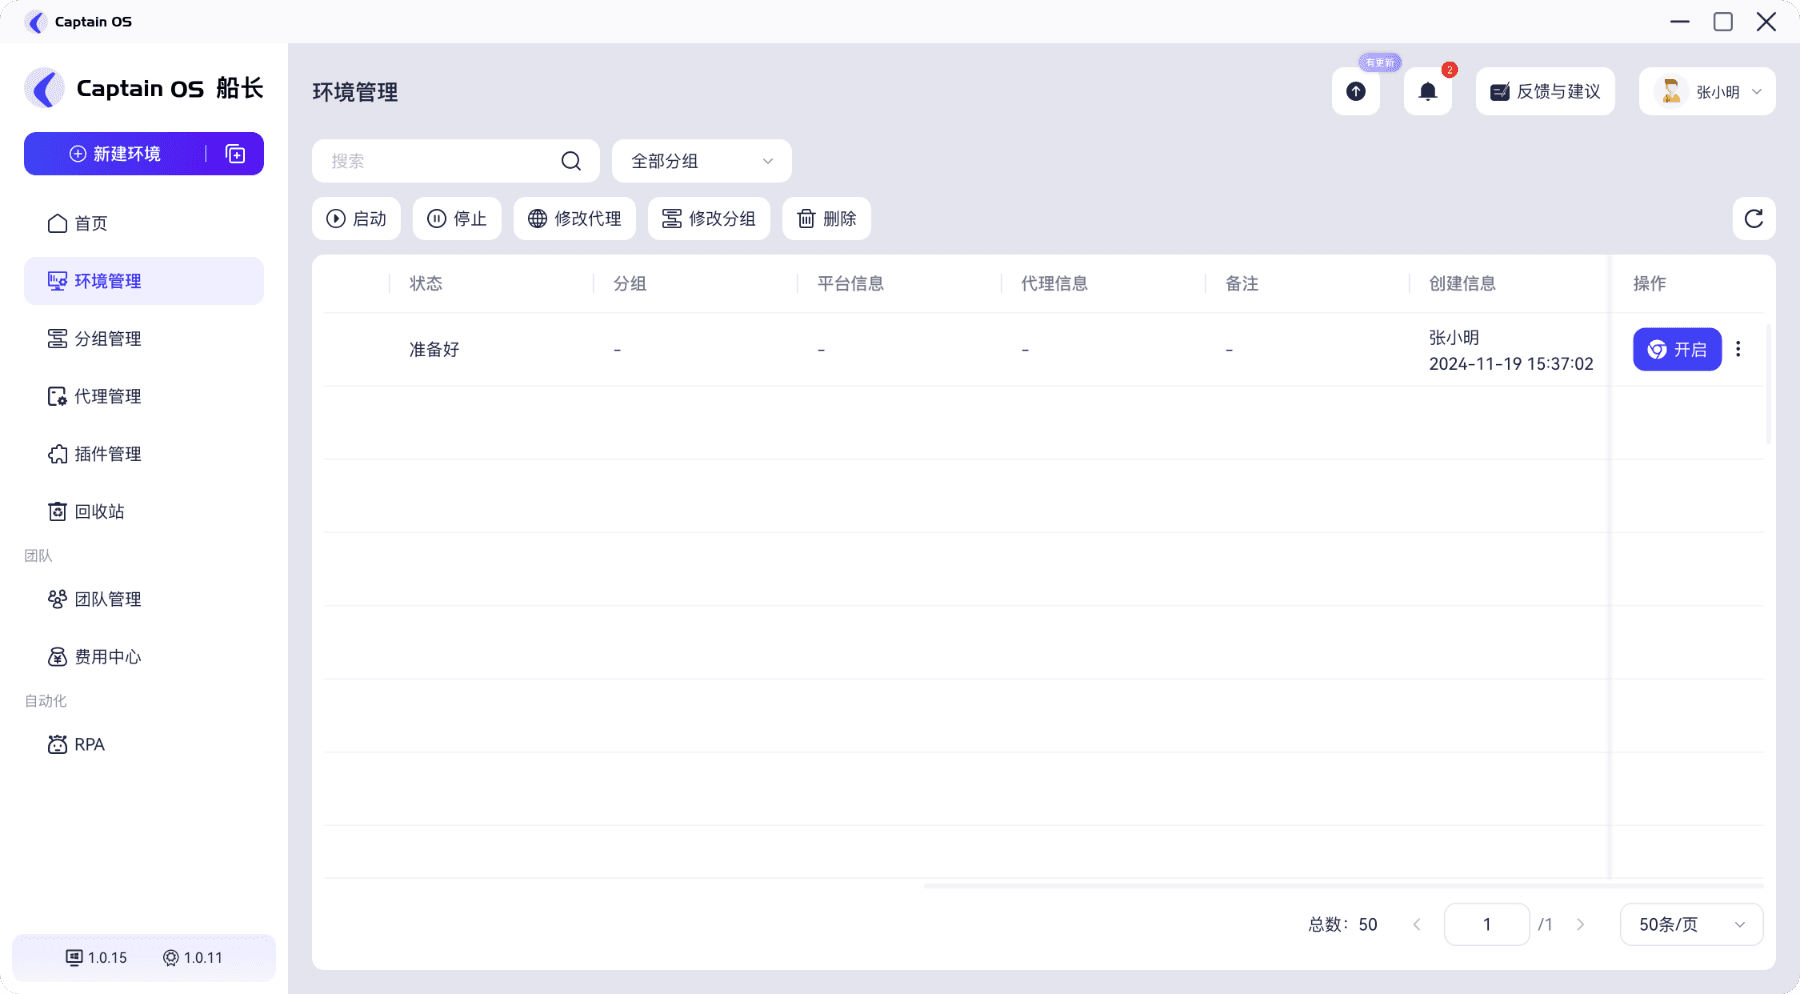Viewport: 1800px width, 994px height.
Task: Open the RPA automation page
Action: [89, 745]
